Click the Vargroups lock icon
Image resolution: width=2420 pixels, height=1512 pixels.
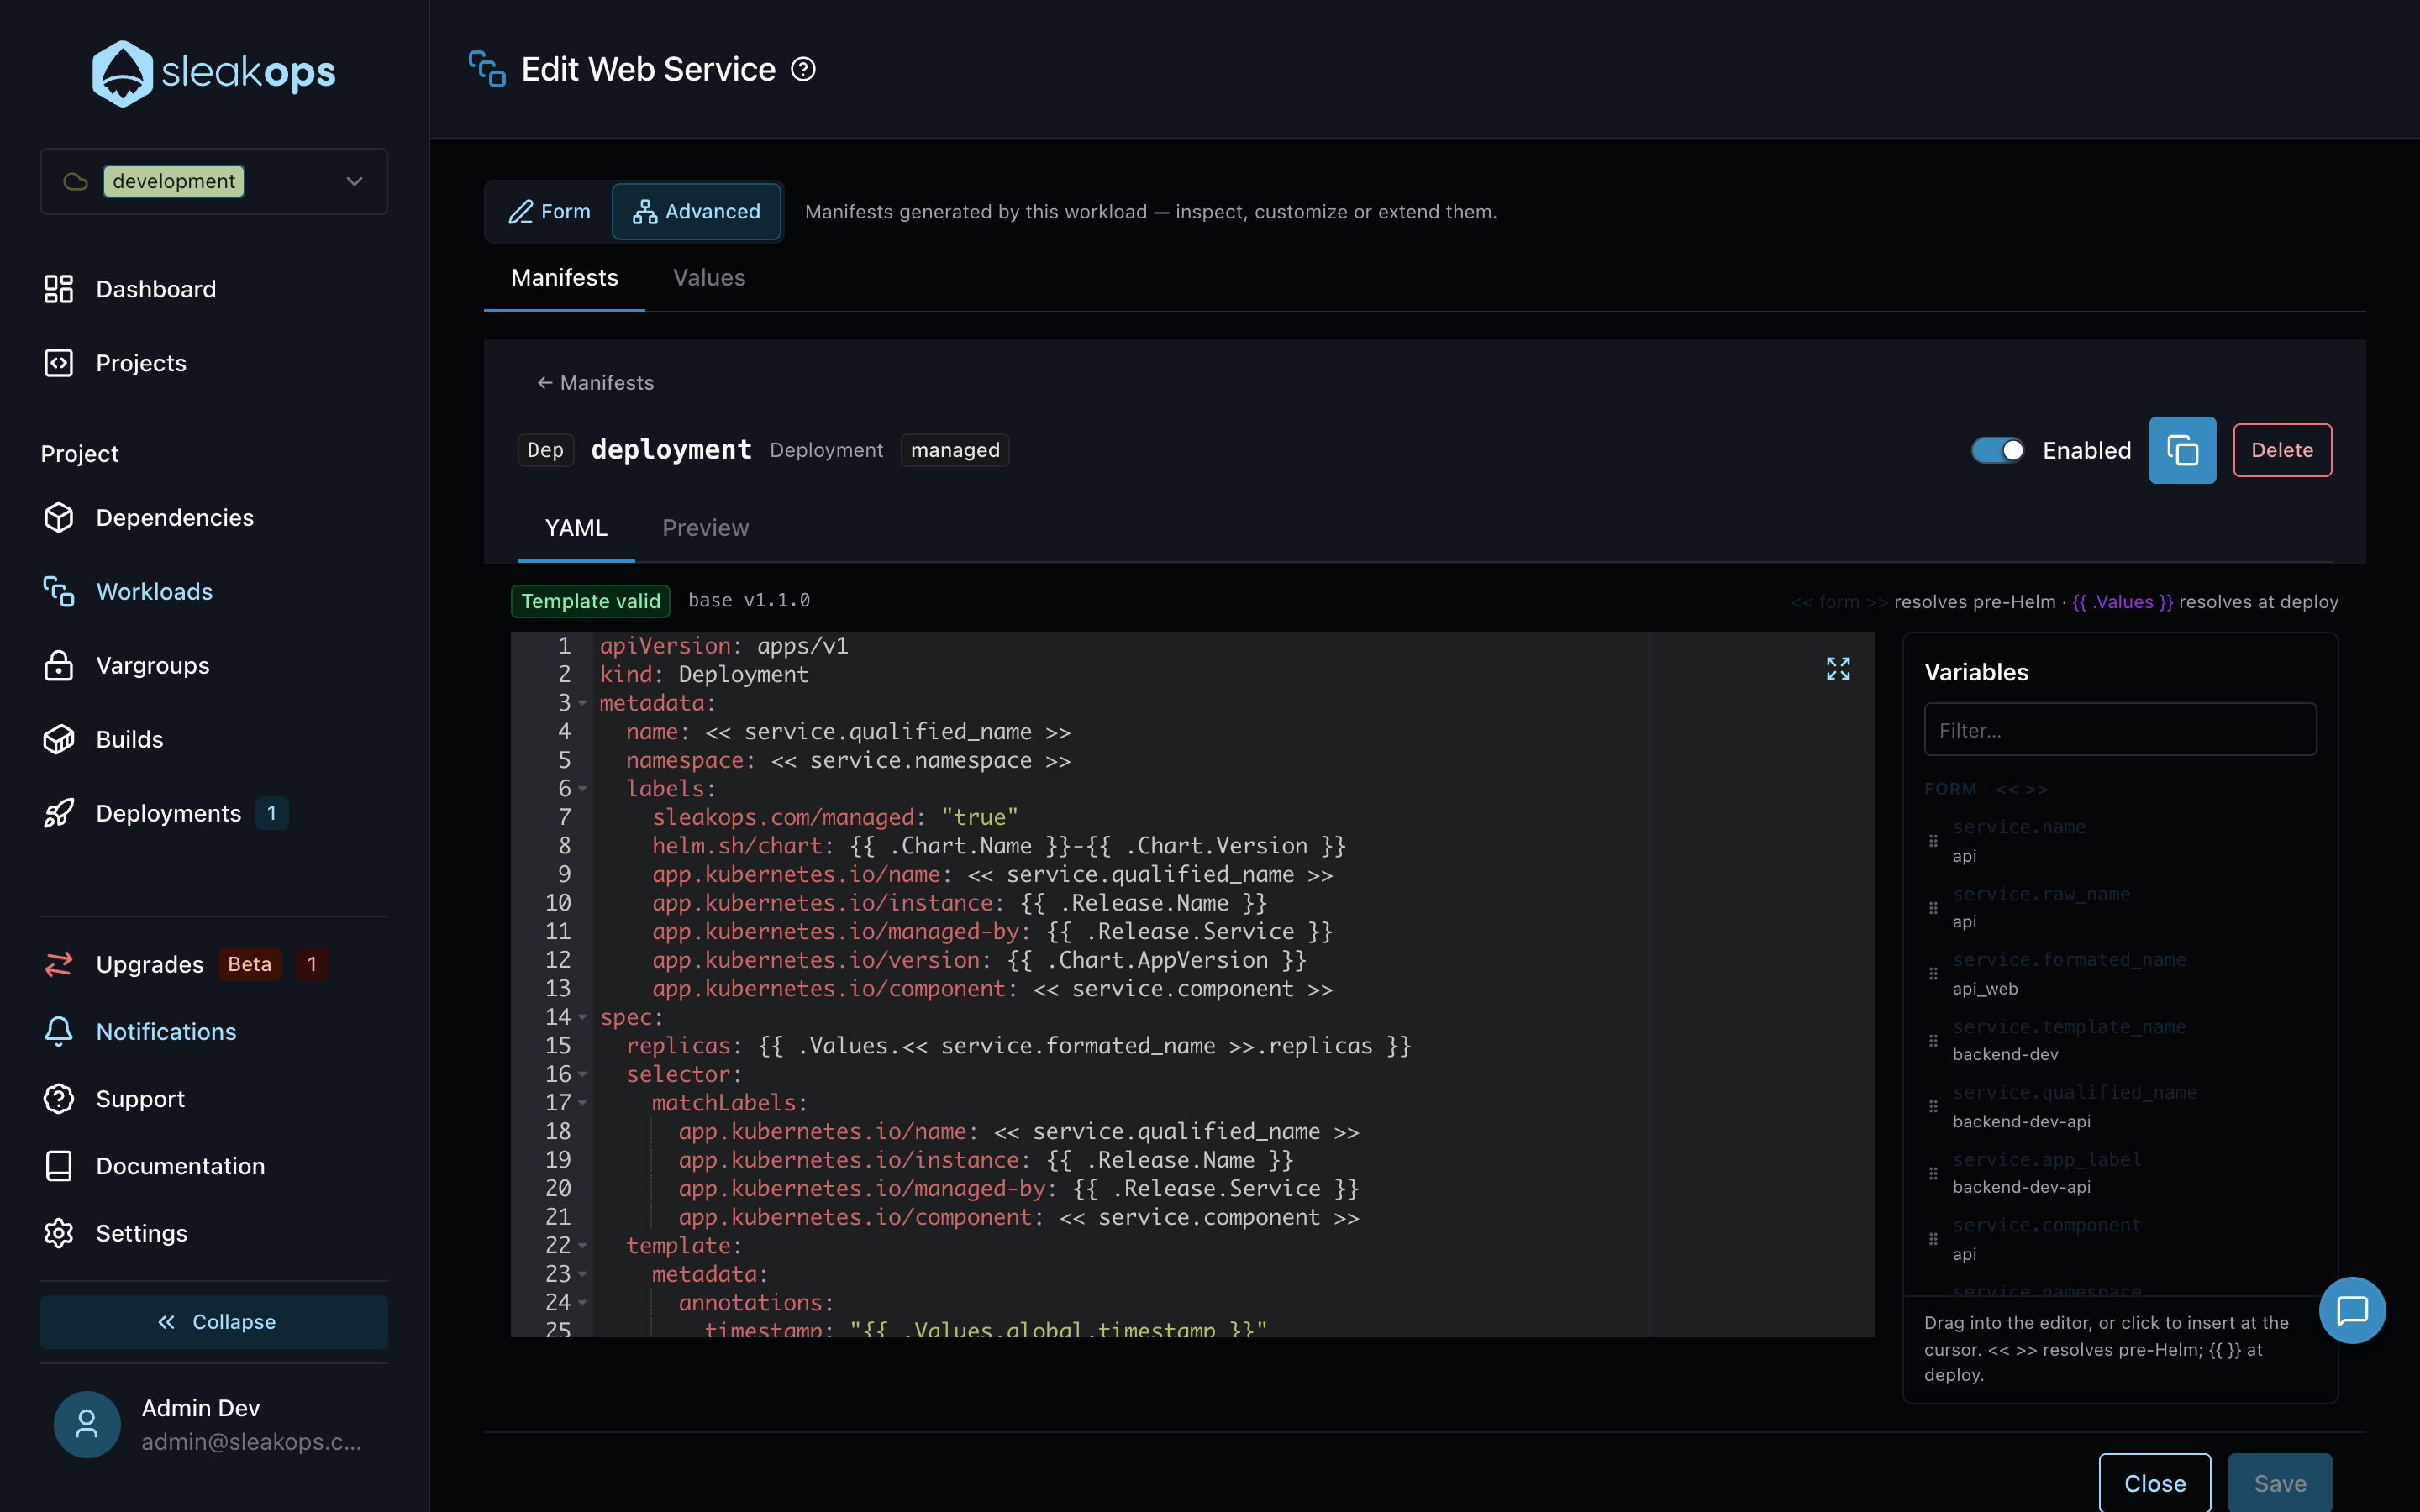point(59,665)
